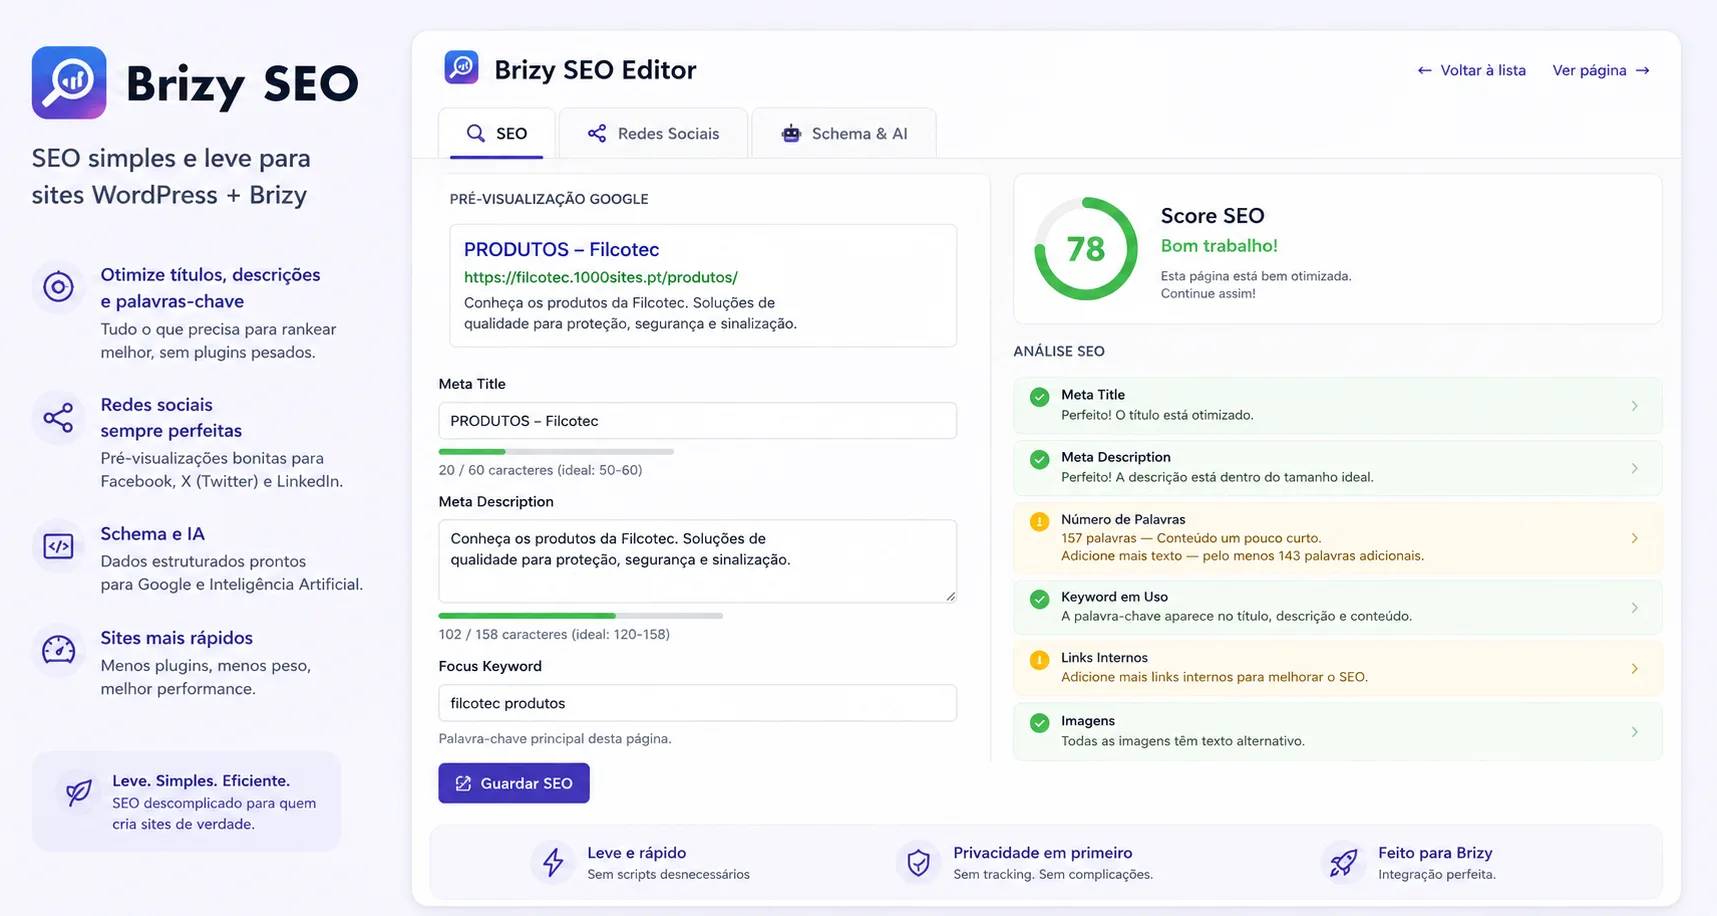Click the share icon beside Redes sociais sempre perfeitas
Viewport: 1717px width, 916px height.
58,417
